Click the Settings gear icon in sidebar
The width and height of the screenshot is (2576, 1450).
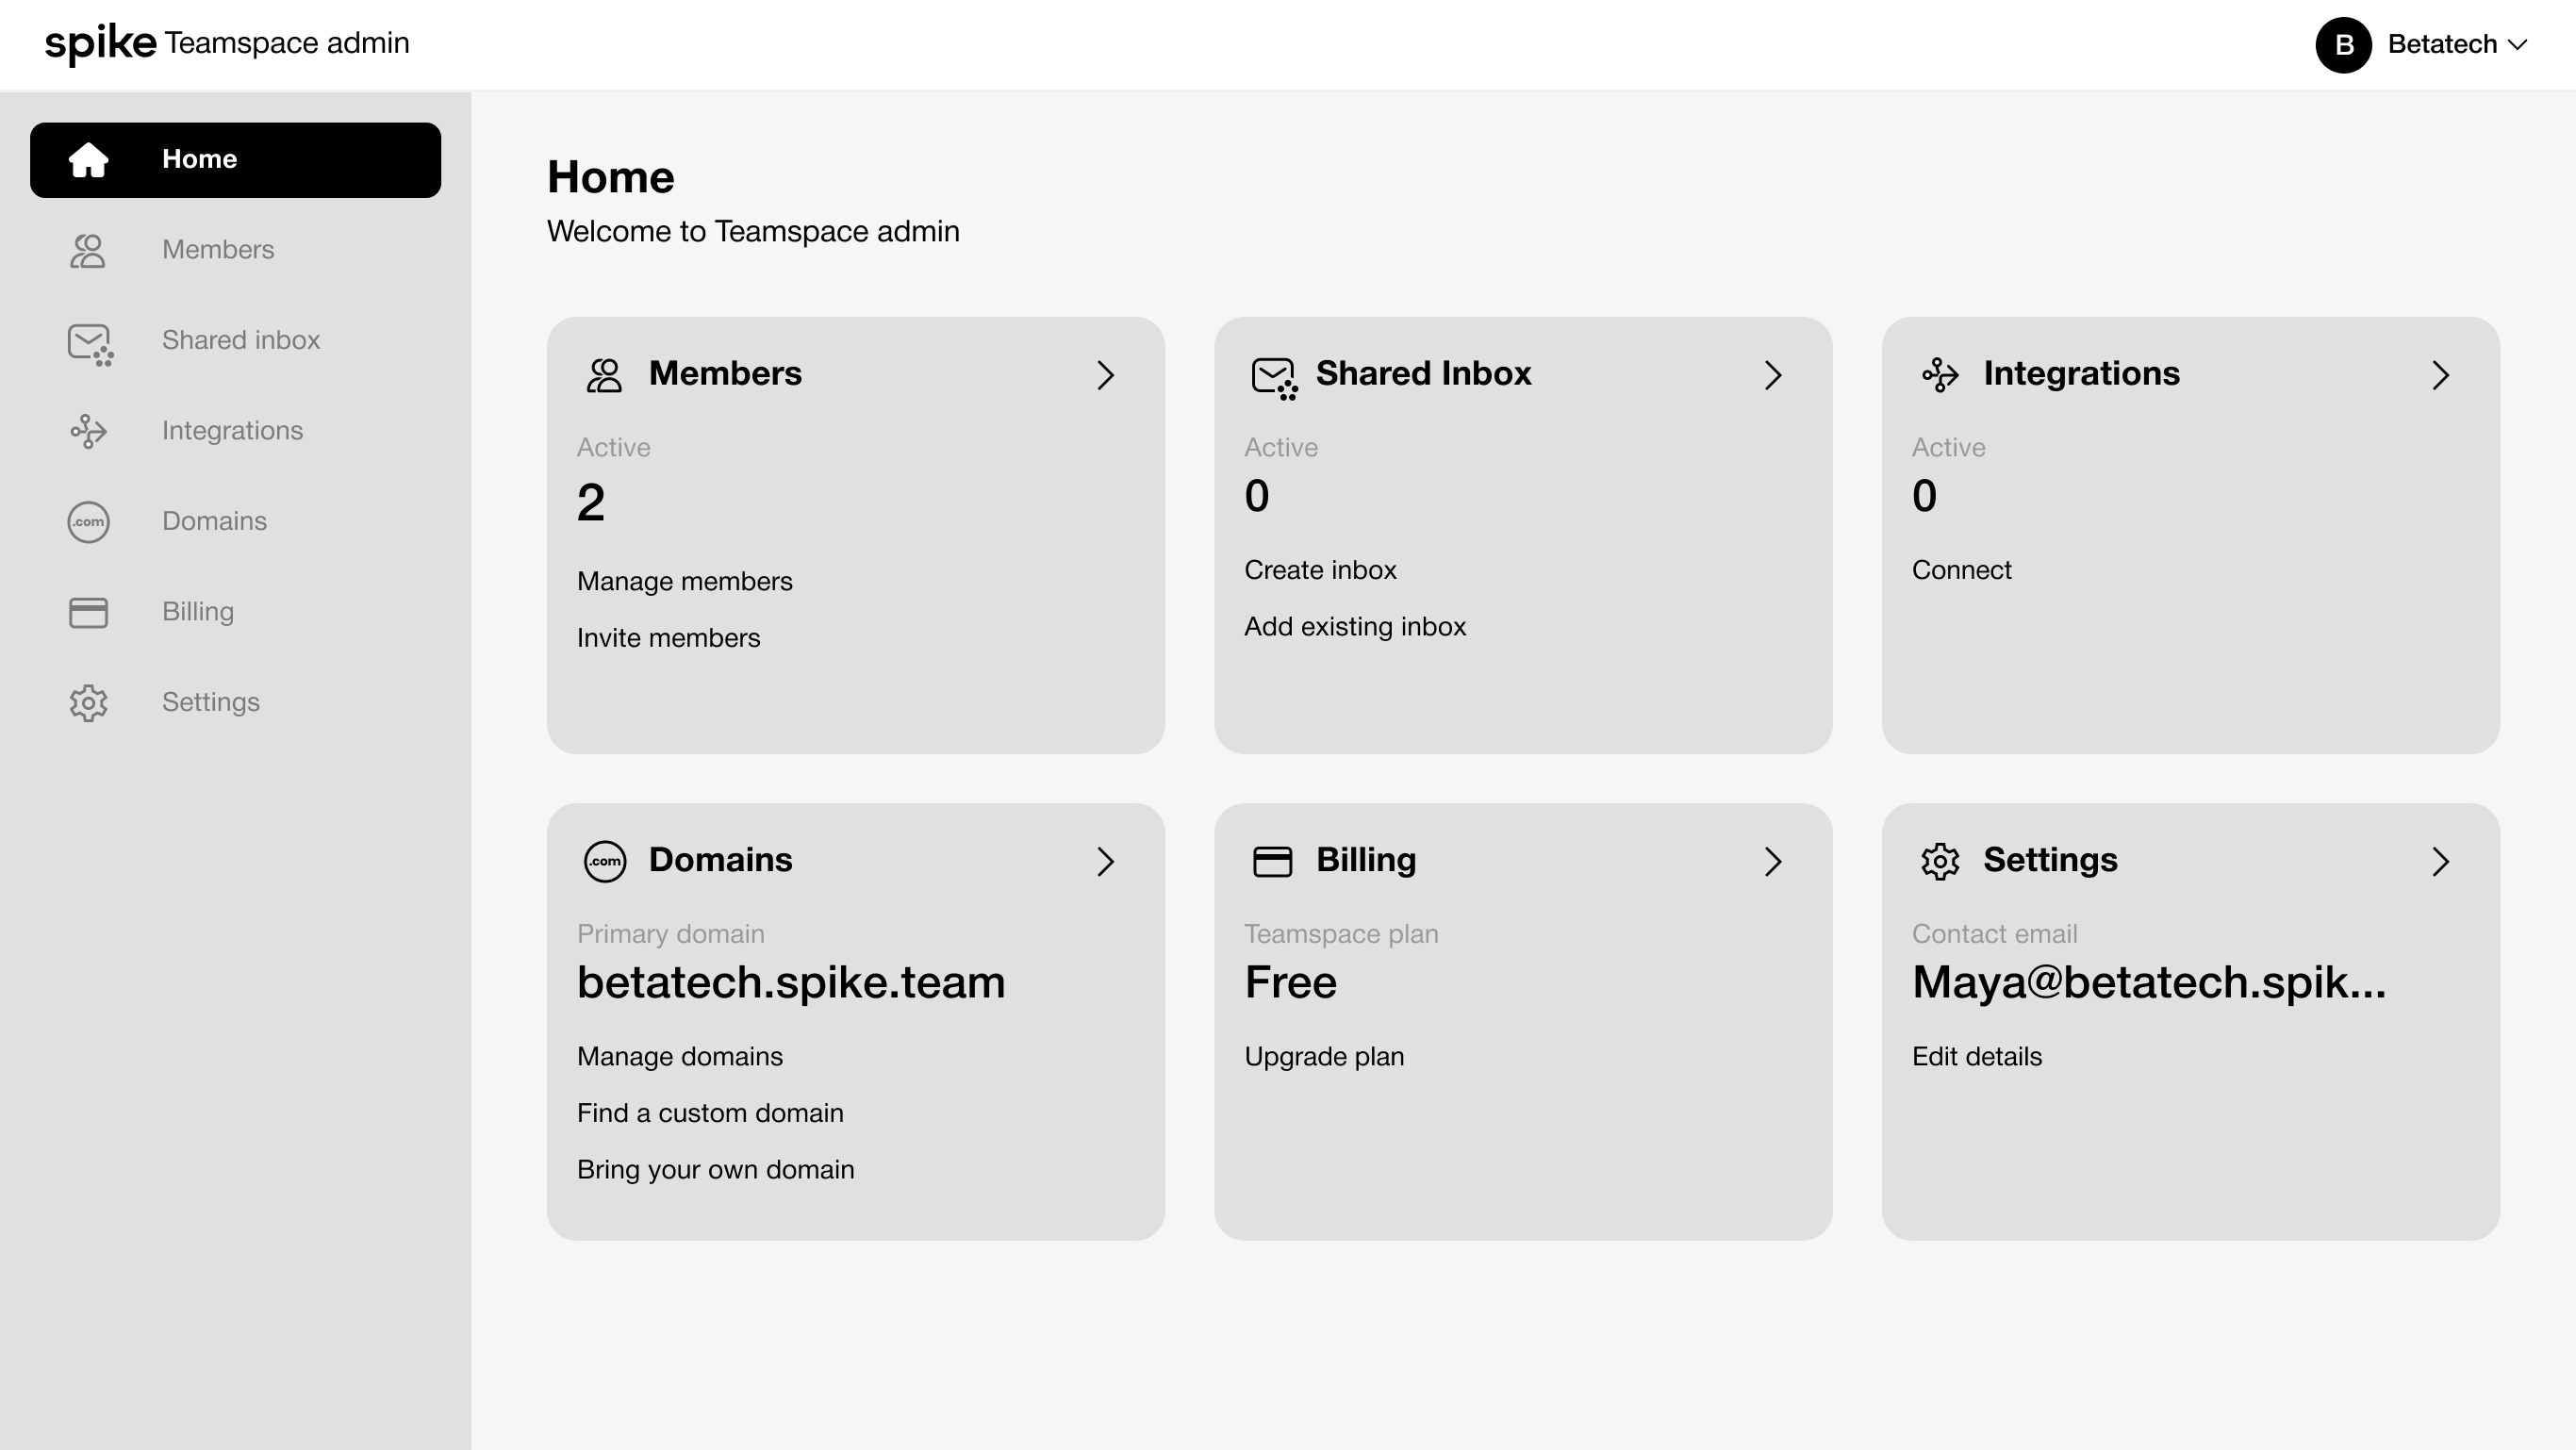pyautogui.click(x=88, y=703)
